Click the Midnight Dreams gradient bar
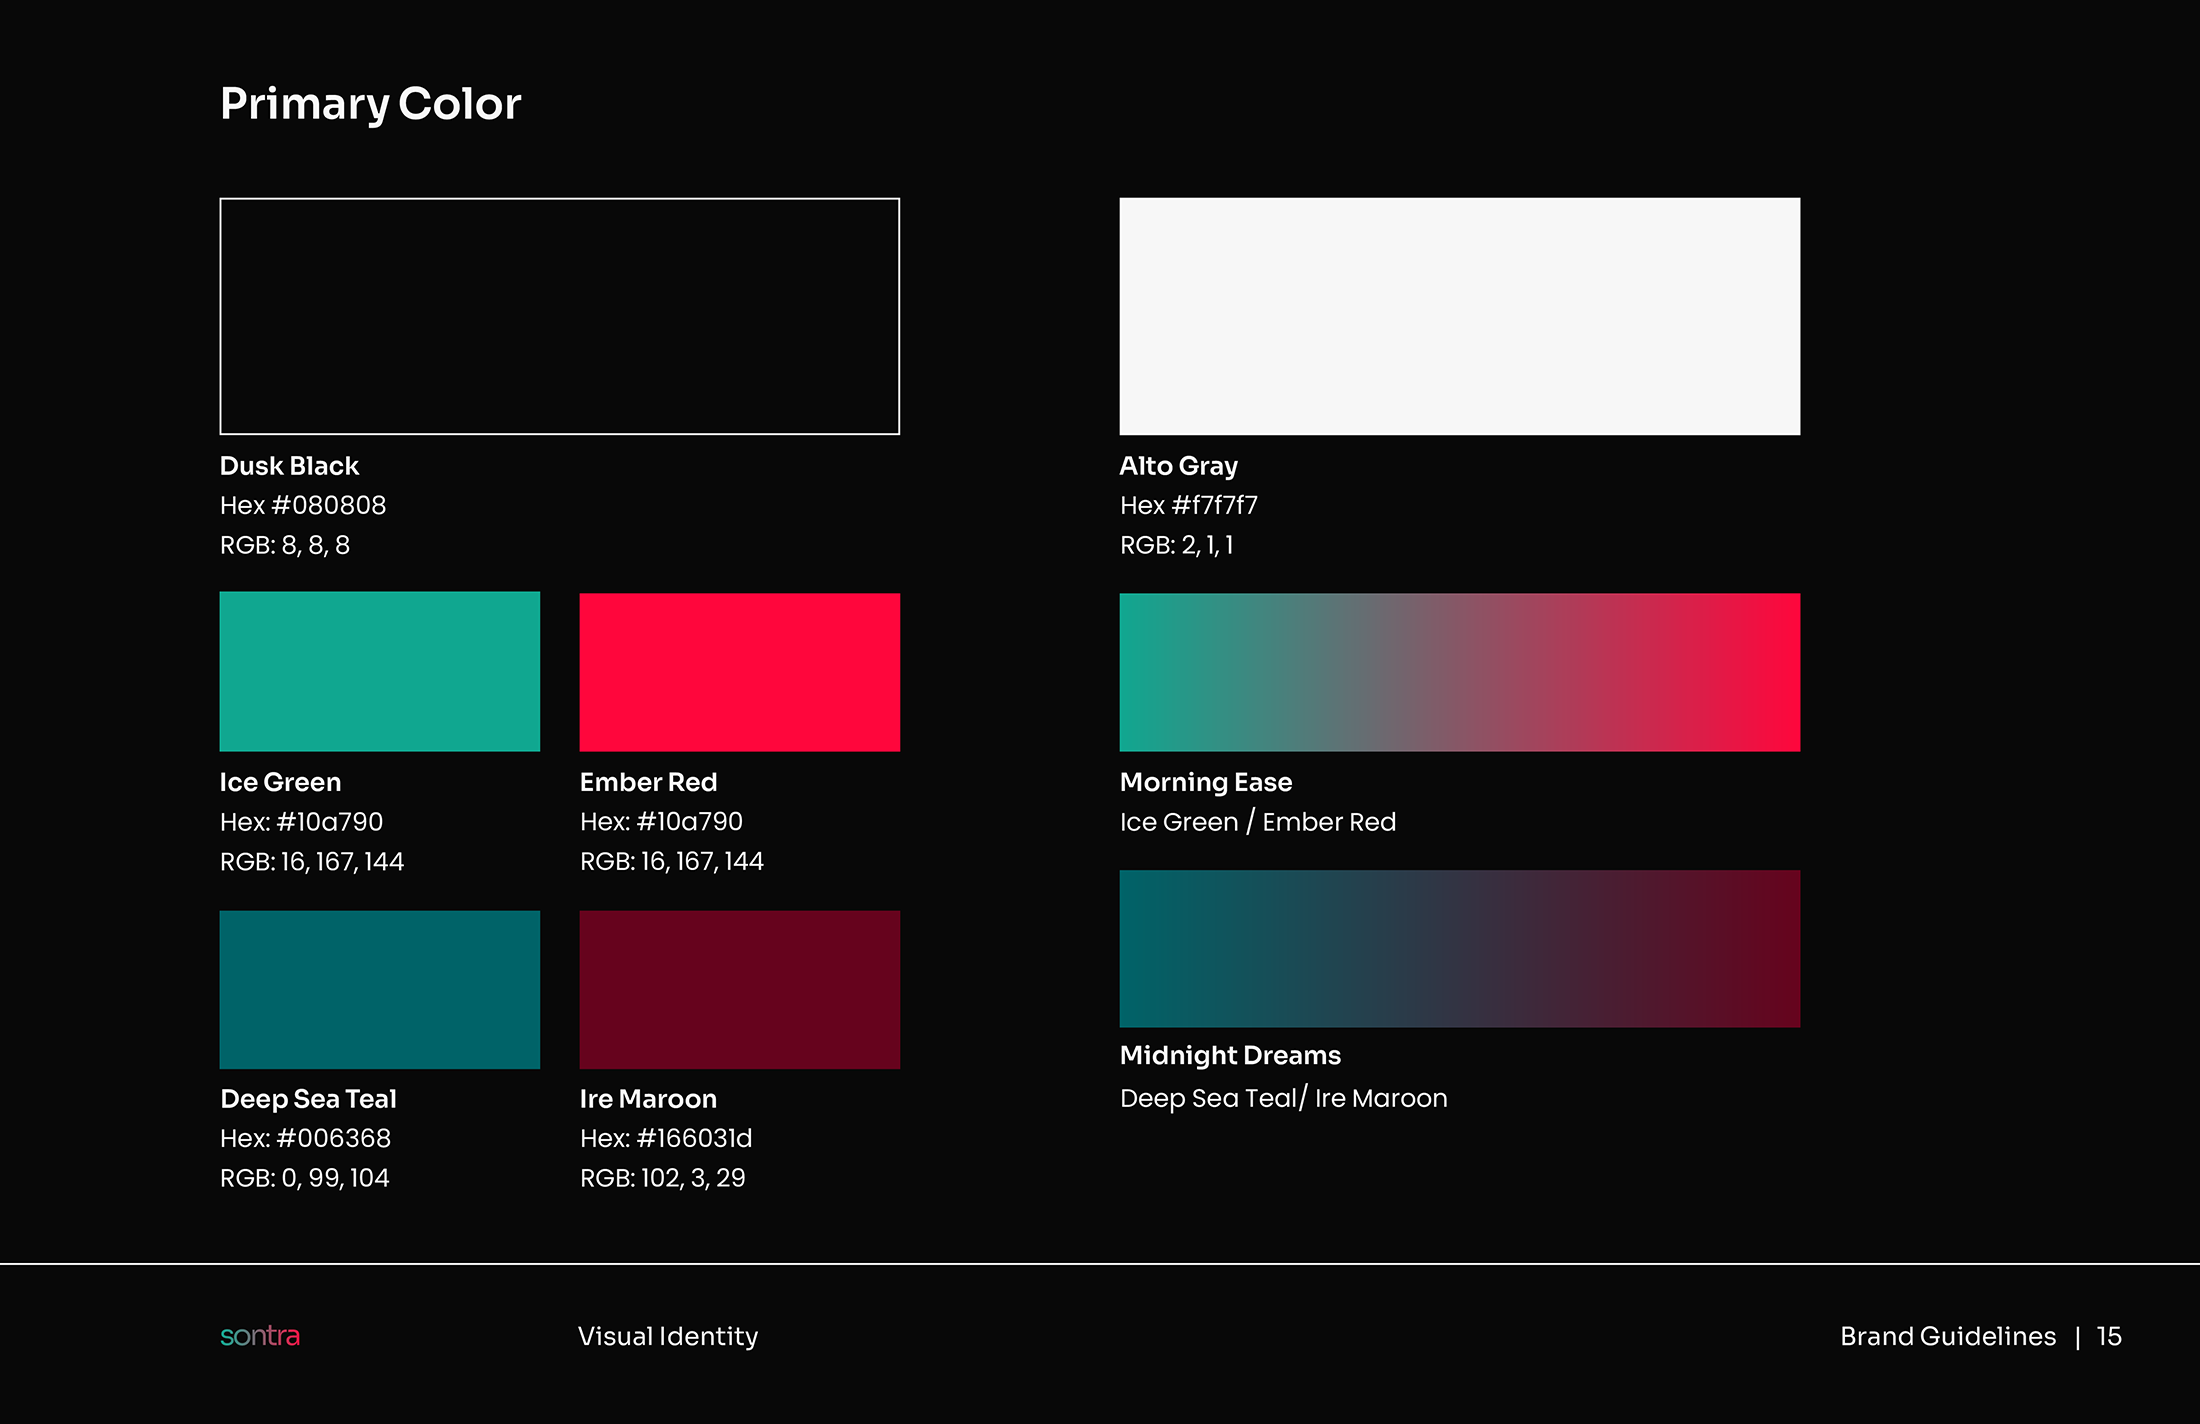Screen dimensions: 2200x1424 click(1460, 948)
